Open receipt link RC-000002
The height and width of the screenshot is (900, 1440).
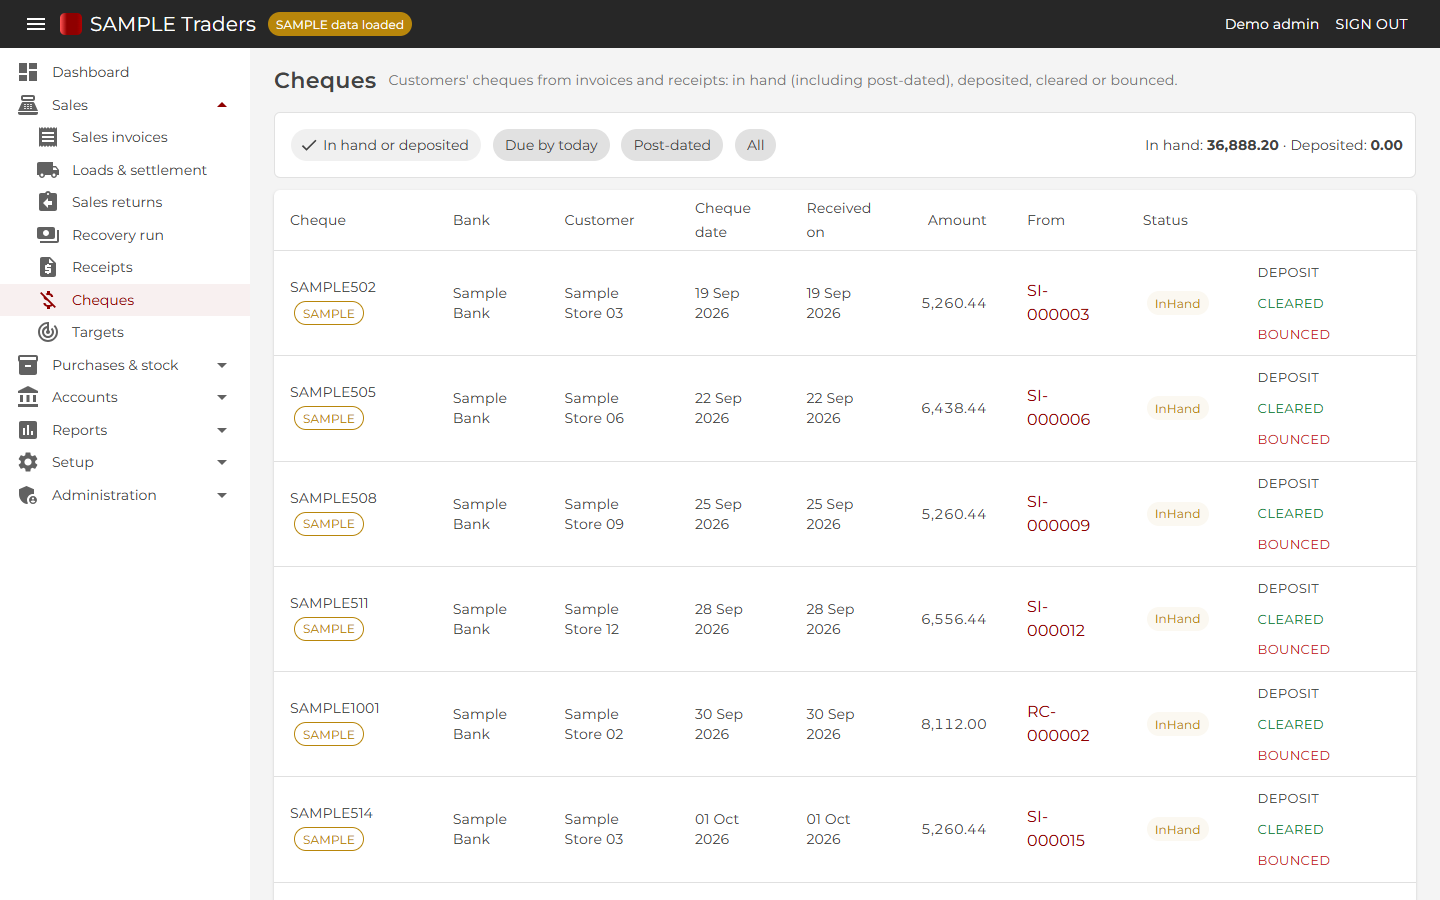[x=1058, y=724]
